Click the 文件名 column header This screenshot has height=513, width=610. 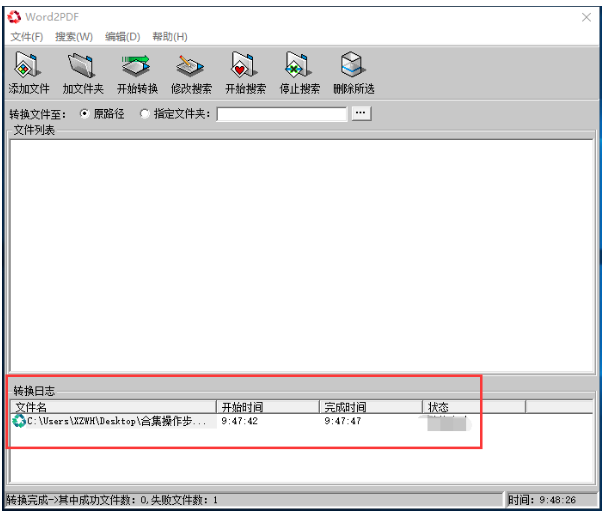click(113, 407)
